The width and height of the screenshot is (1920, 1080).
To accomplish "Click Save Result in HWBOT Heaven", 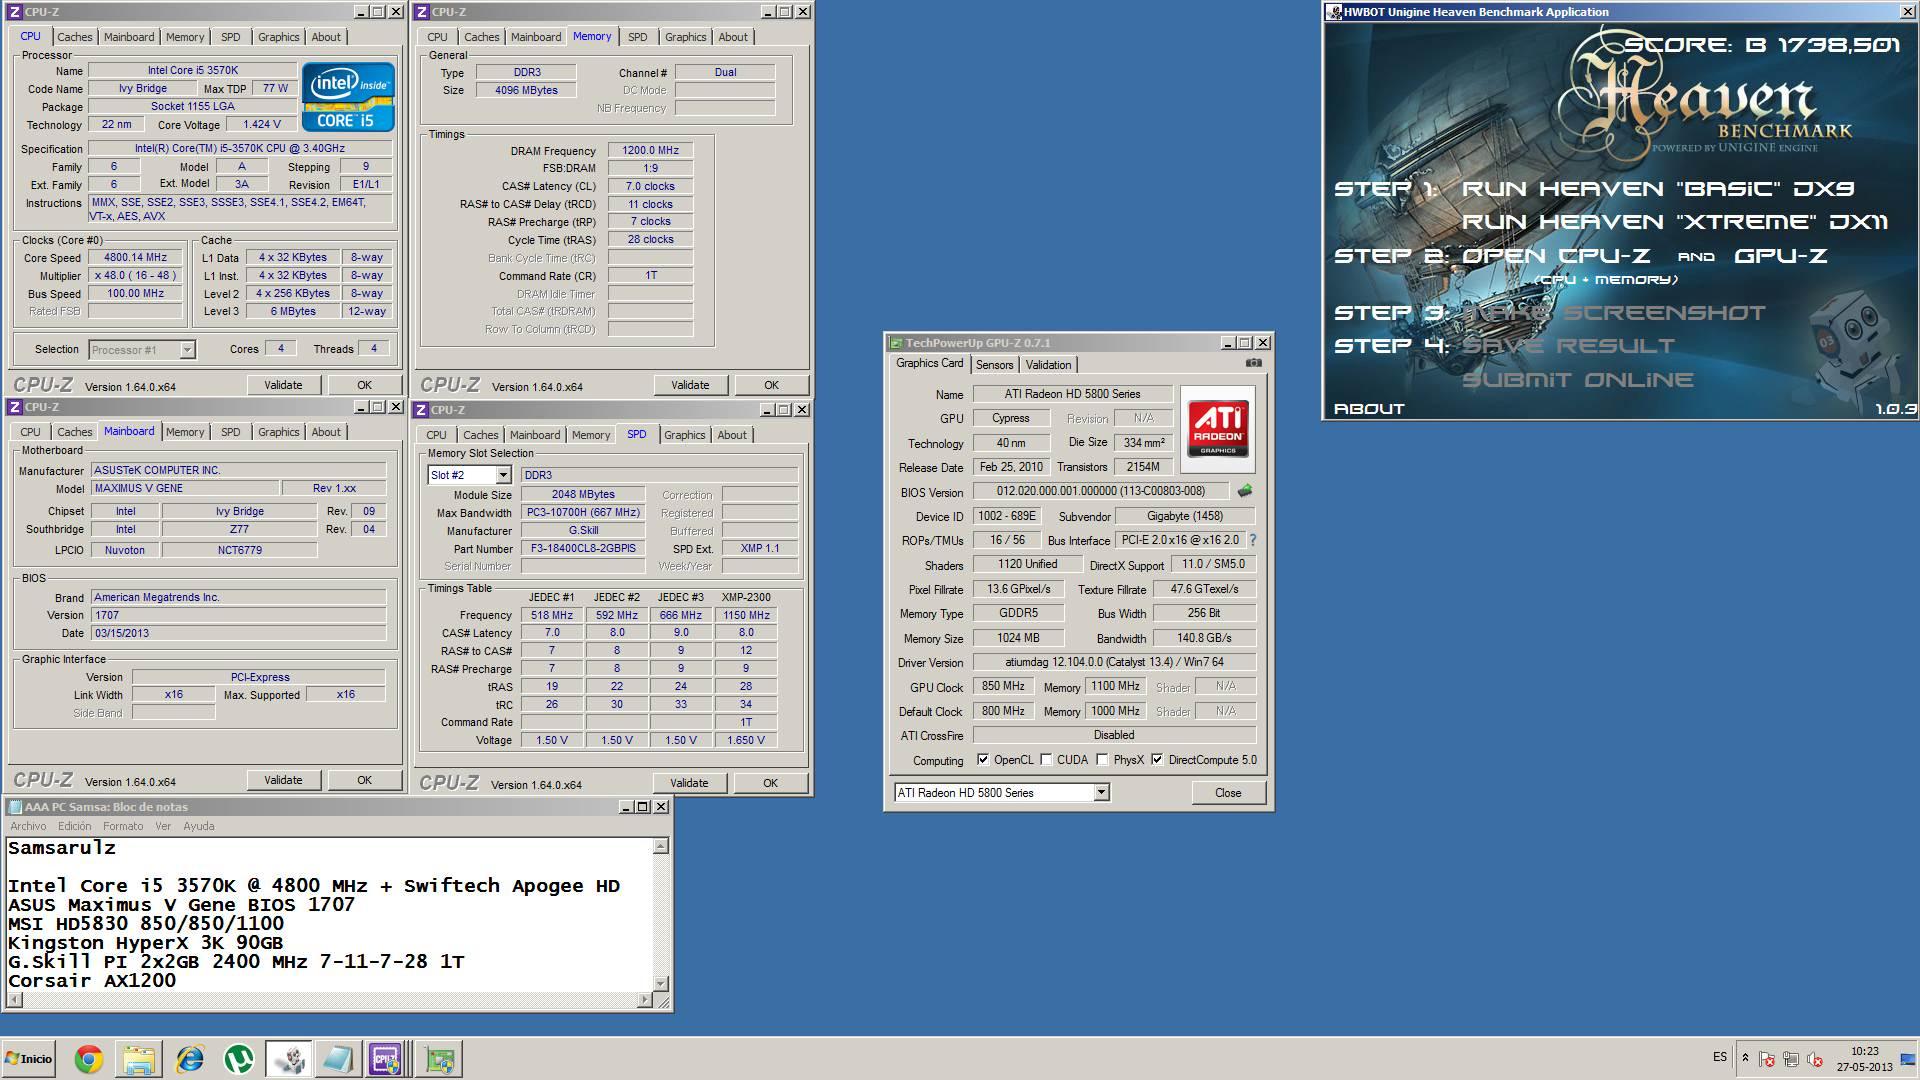I will 1568,346.
